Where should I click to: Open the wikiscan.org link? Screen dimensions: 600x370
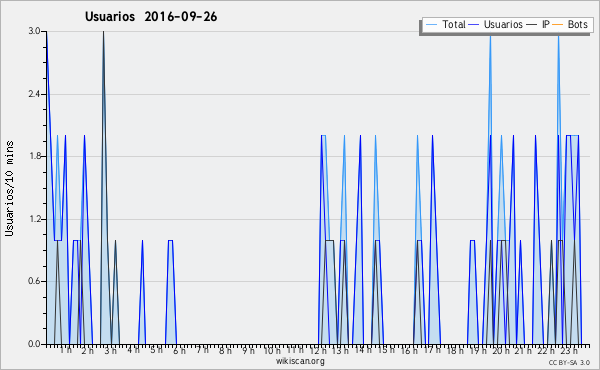point(300,361)
